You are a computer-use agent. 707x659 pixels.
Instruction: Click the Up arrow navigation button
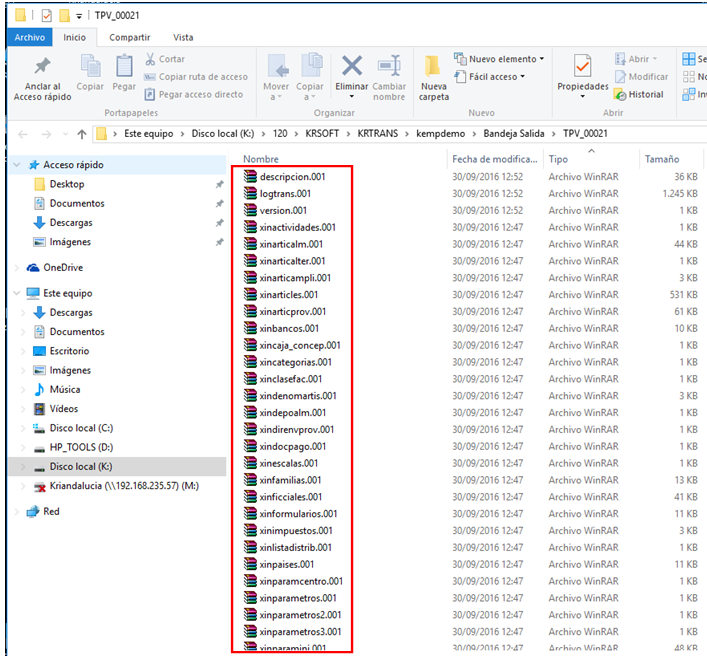(x=81, y=134)
